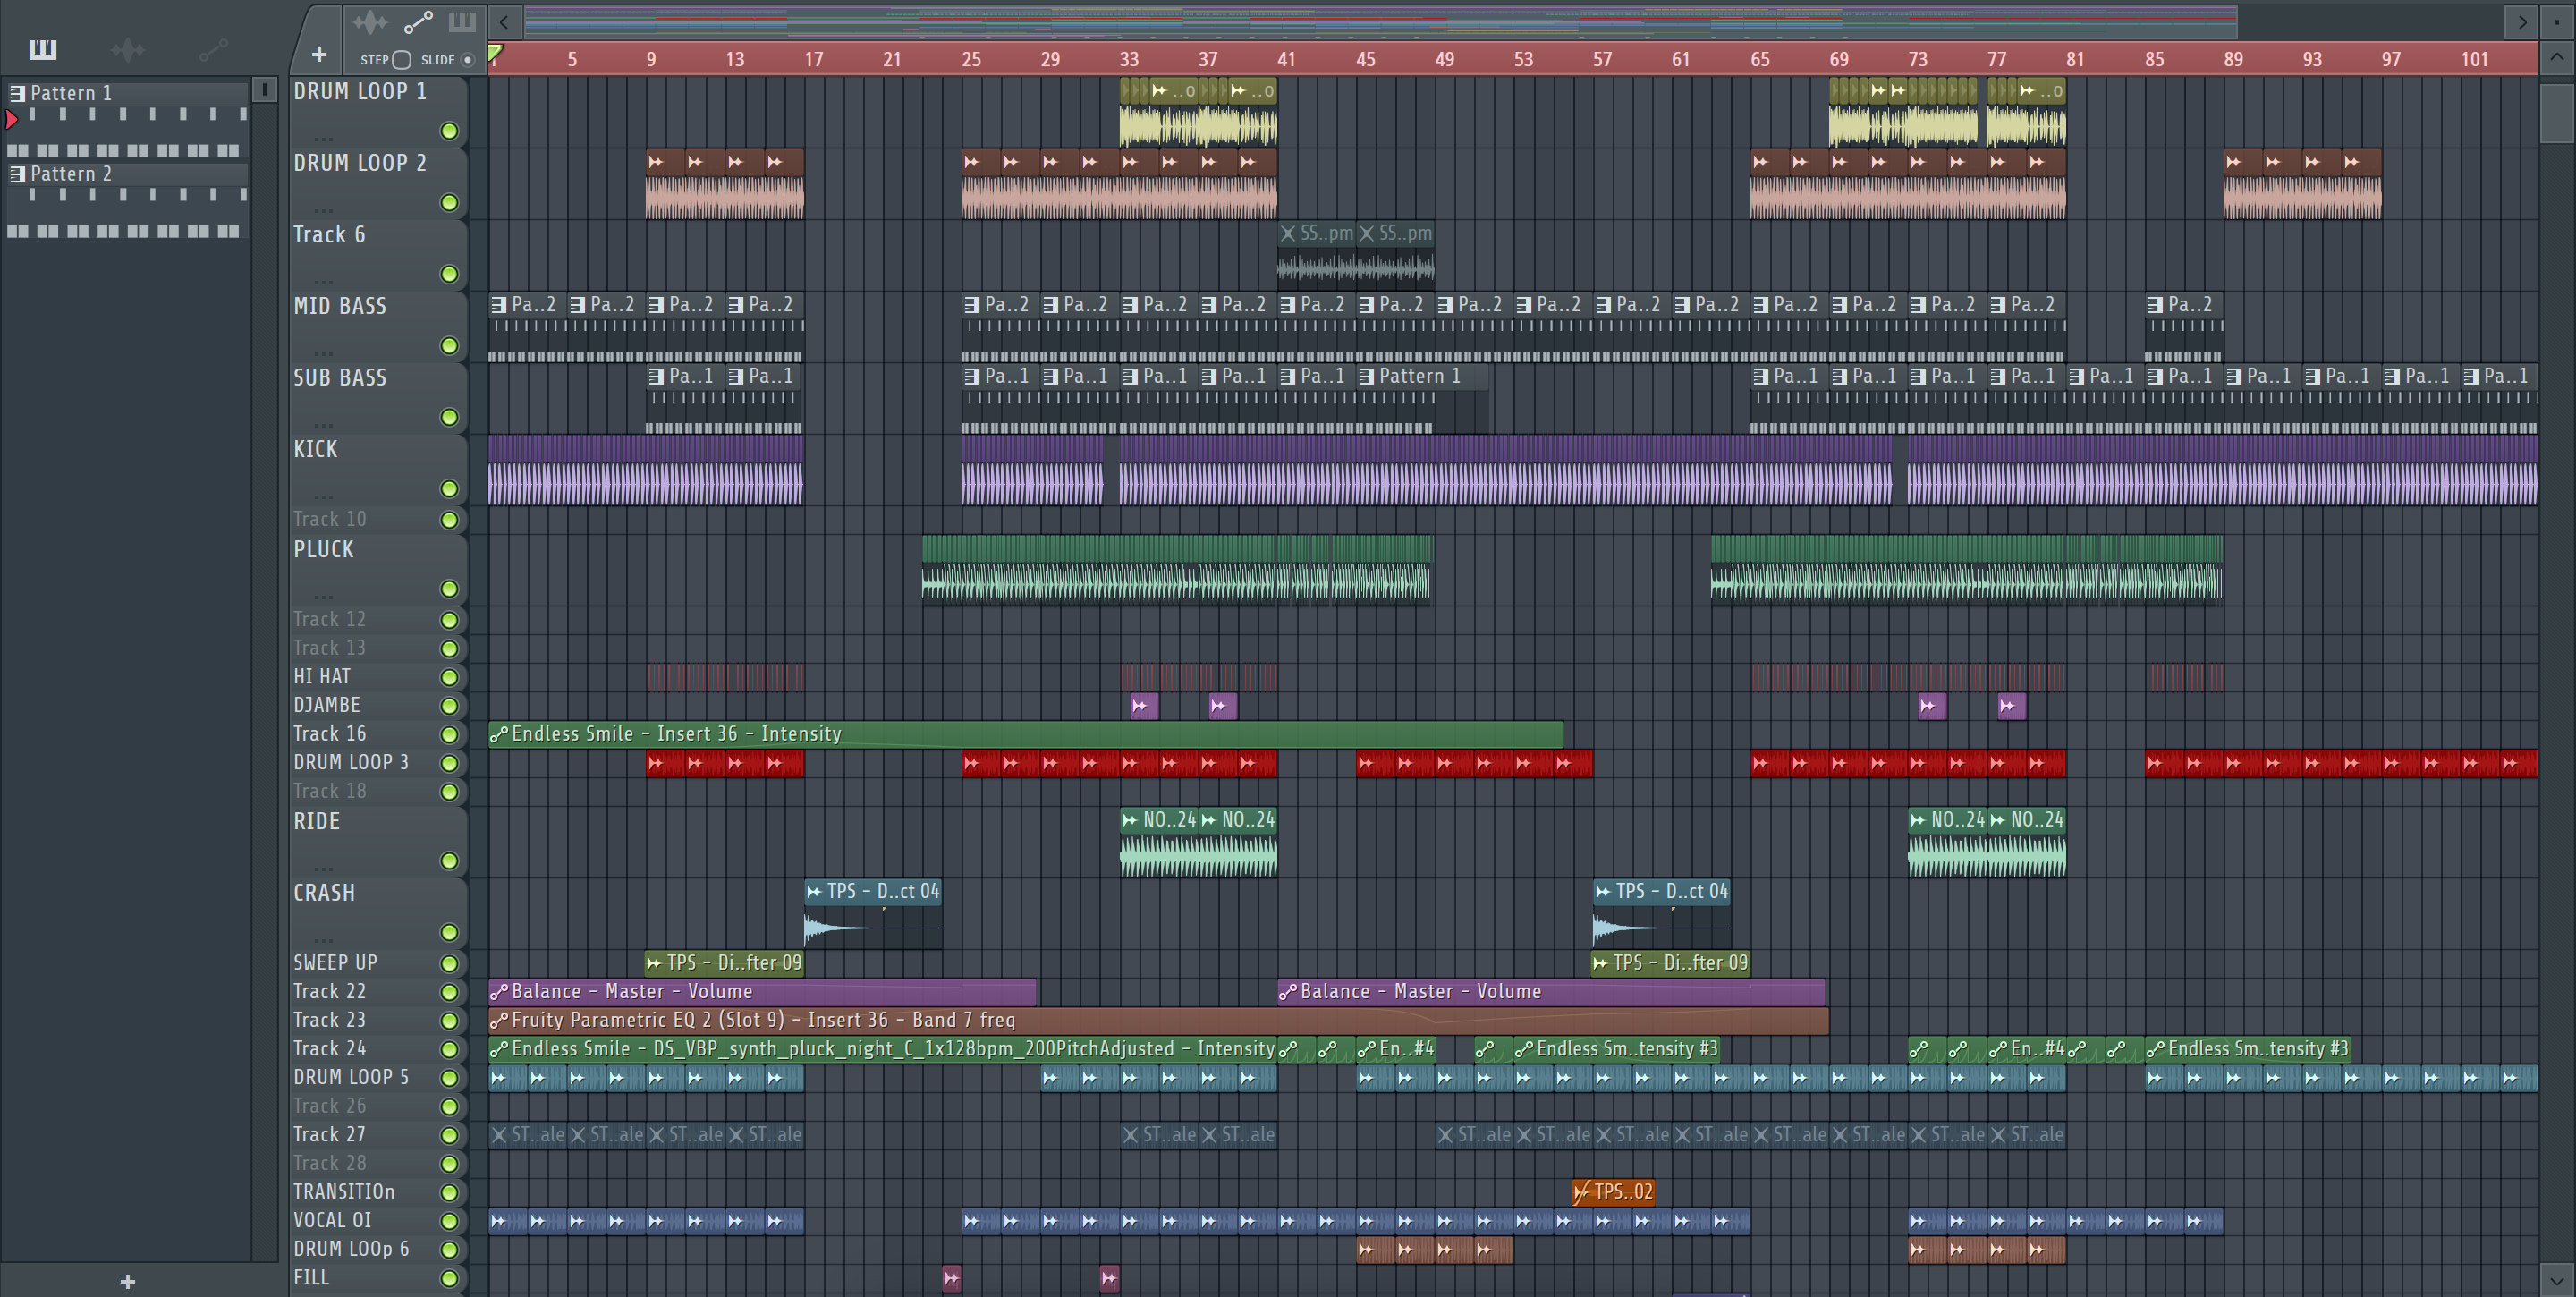
Task: Add a new pattern with bottom plus icon
Action: (127, 1281)
